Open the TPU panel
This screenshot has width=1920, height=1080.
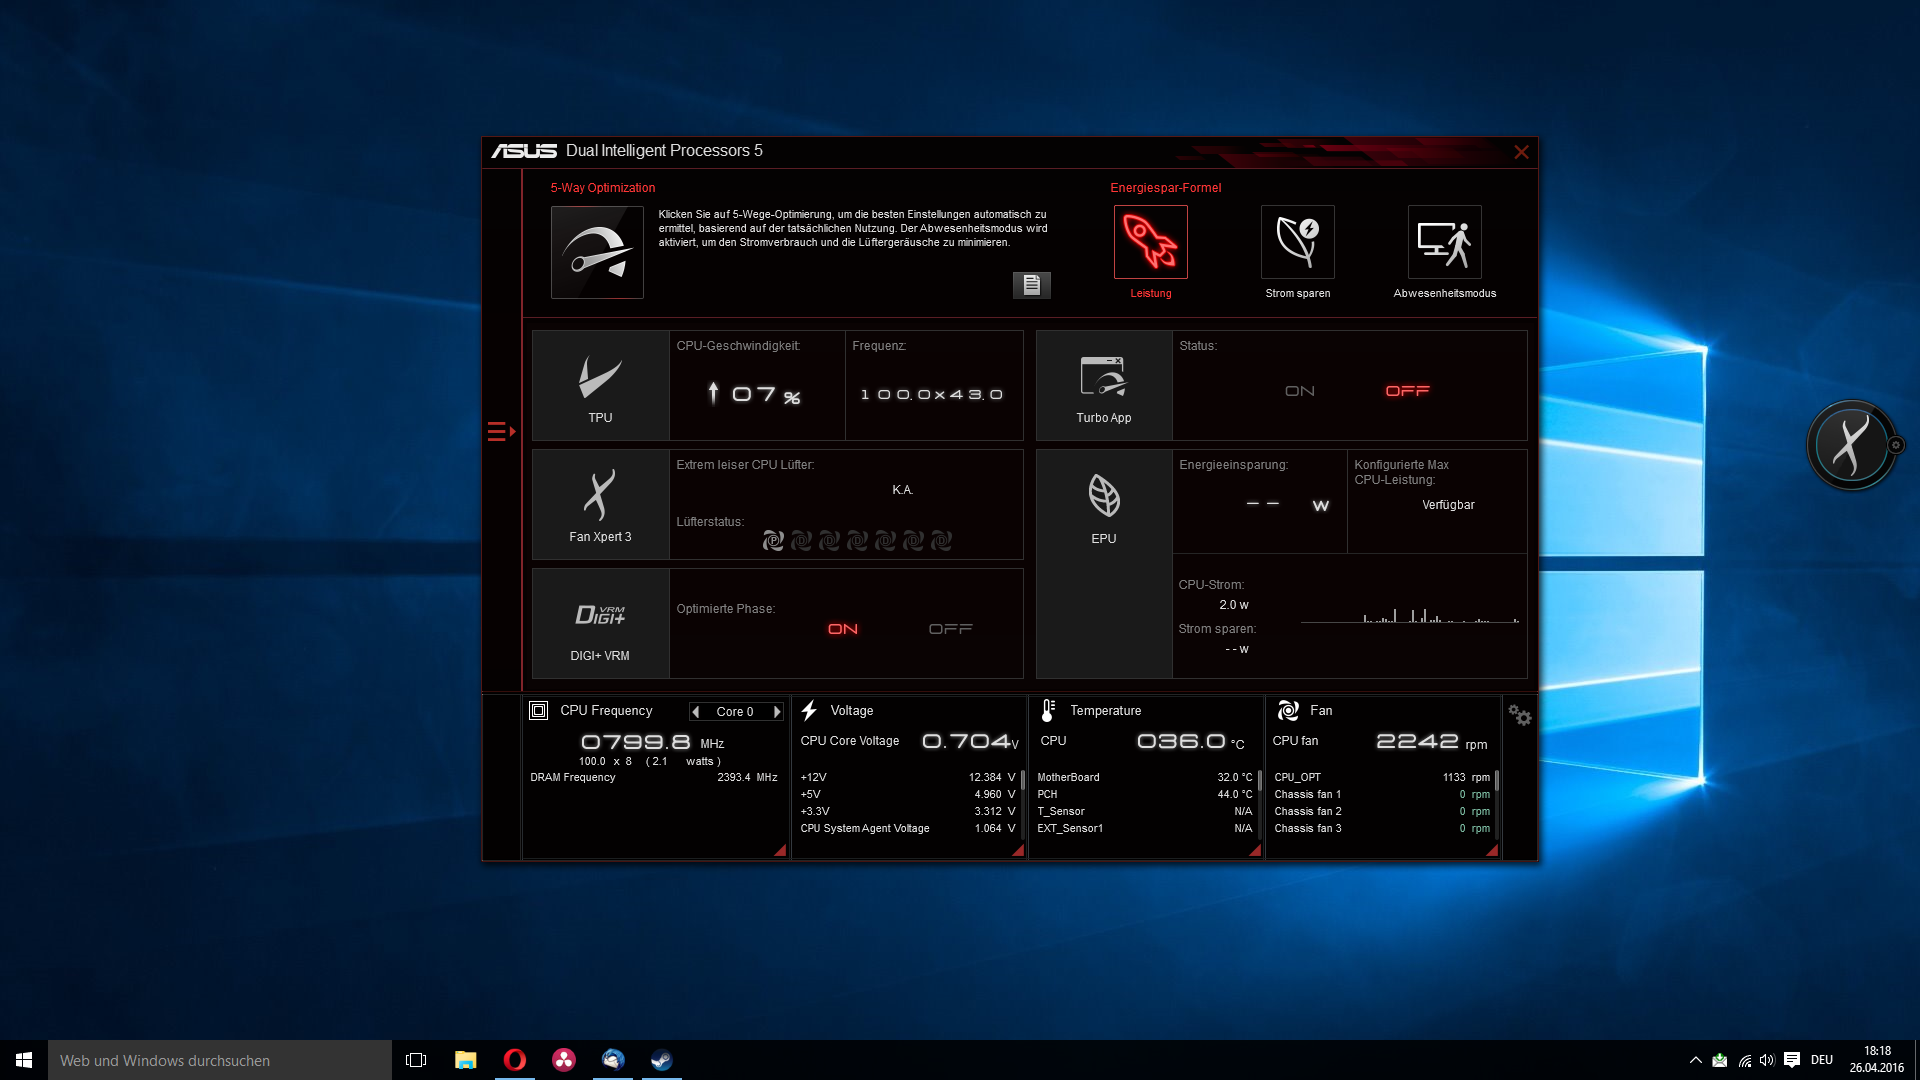click(x=600, y=386)
